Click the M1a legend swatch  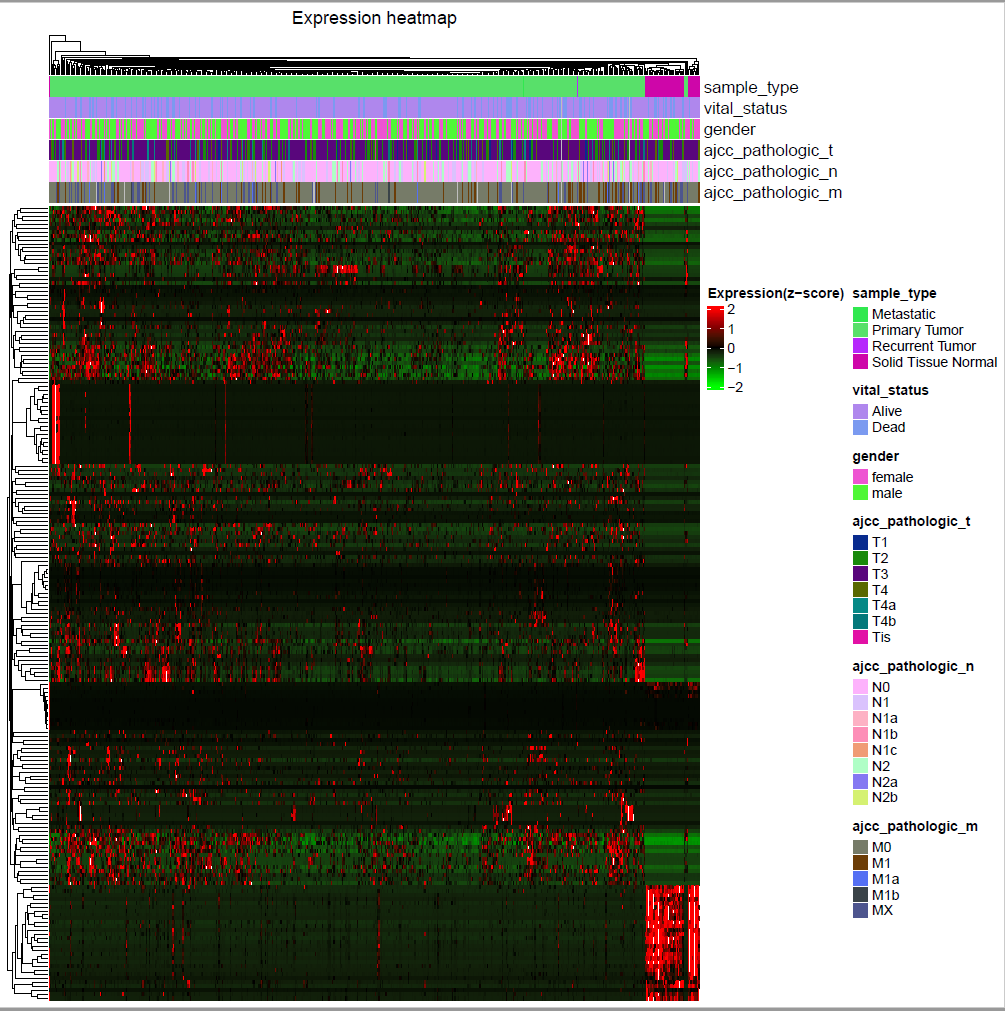860,879
